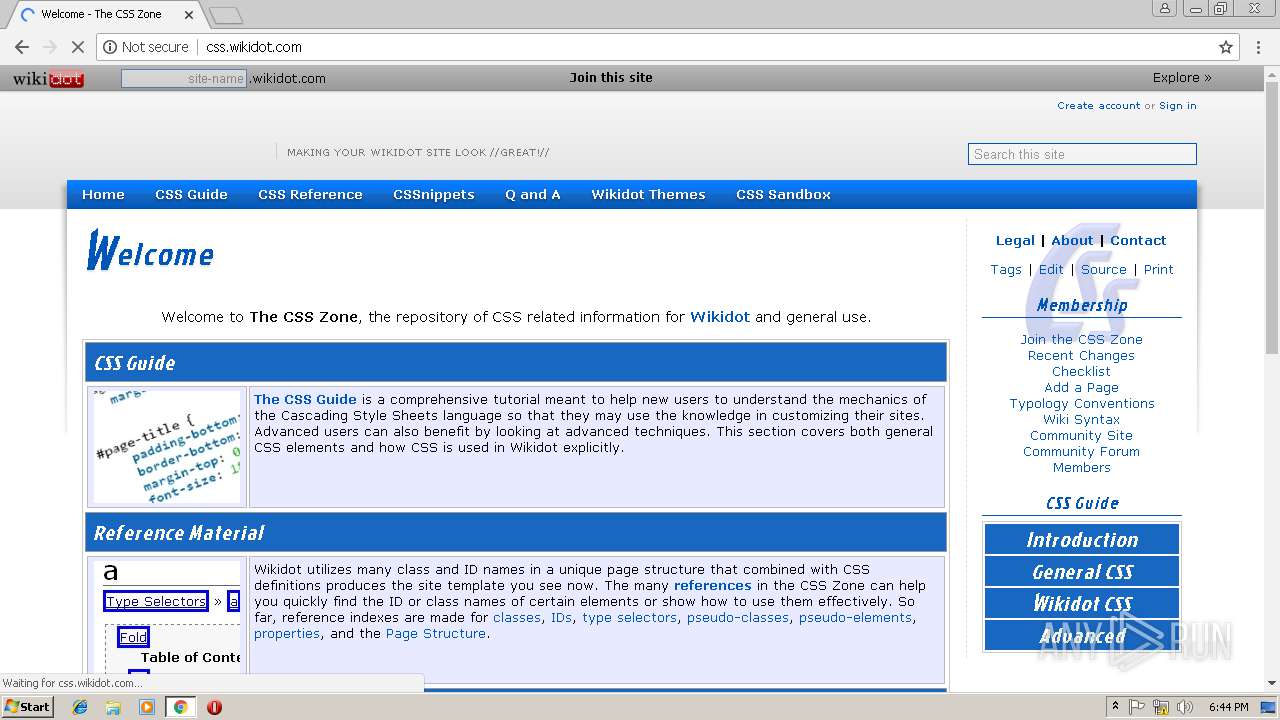
Task: Click the Wikidot link in welcome text
Action: (x=720, y=317)
